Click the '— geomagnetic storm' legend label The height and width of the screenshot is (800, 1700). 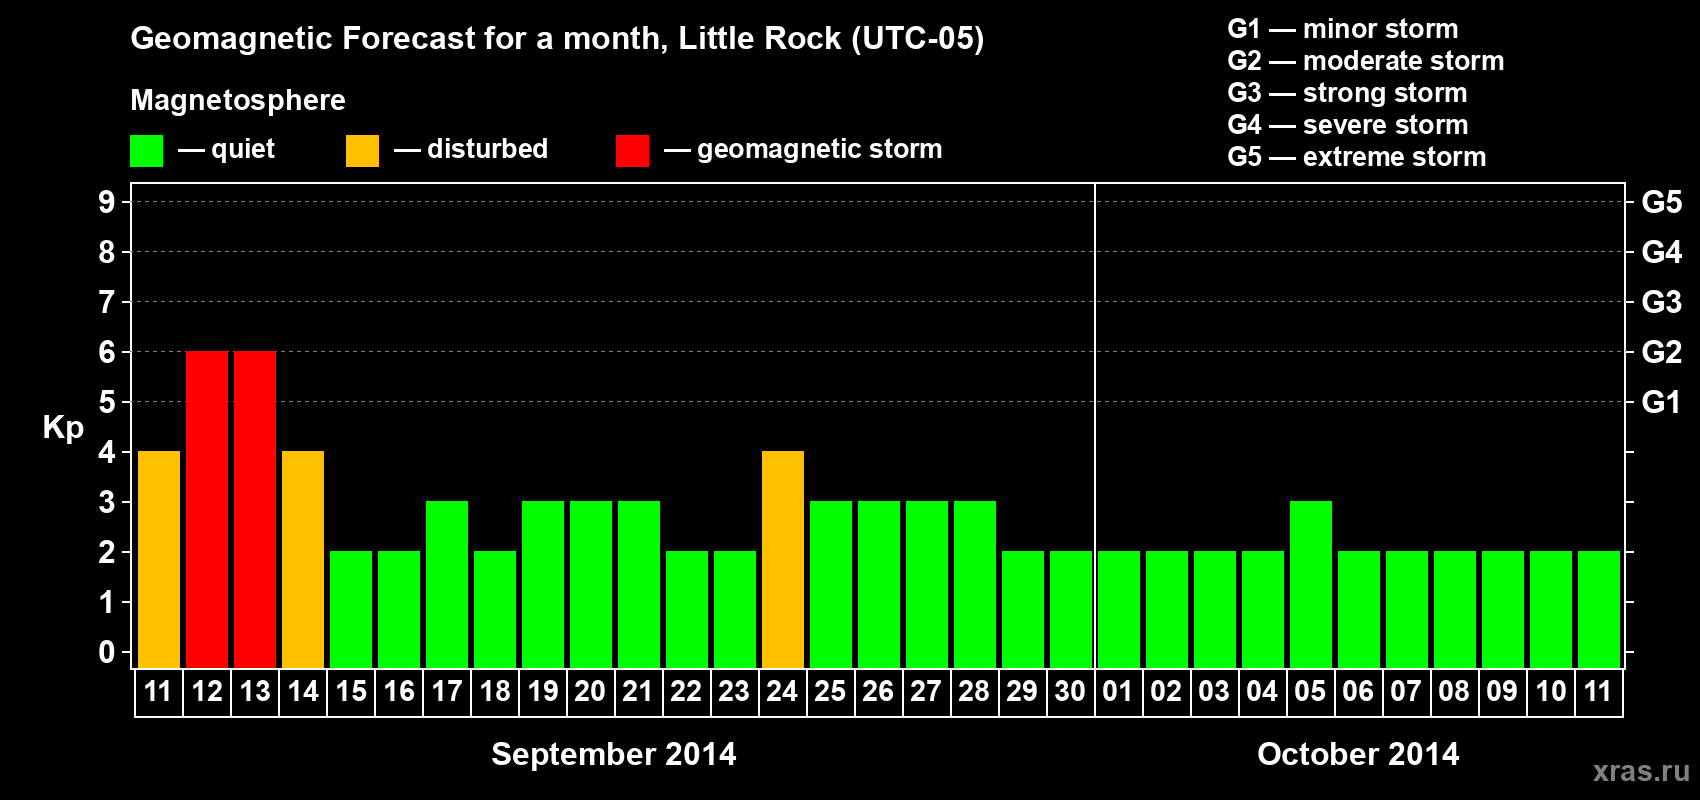coord(803,150)
